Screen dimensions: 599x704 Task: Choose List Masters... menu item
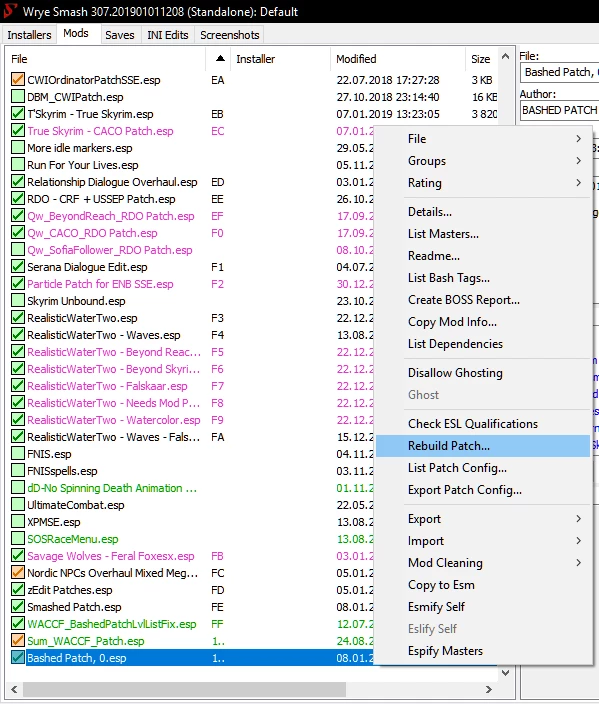click(483, 233)
